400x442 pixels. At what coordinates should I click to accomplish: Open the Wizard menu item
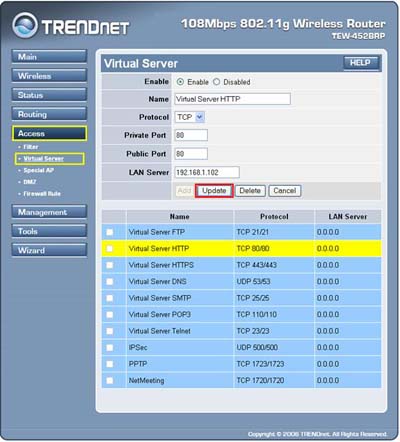pyautogui.click(x=49, y=250)
